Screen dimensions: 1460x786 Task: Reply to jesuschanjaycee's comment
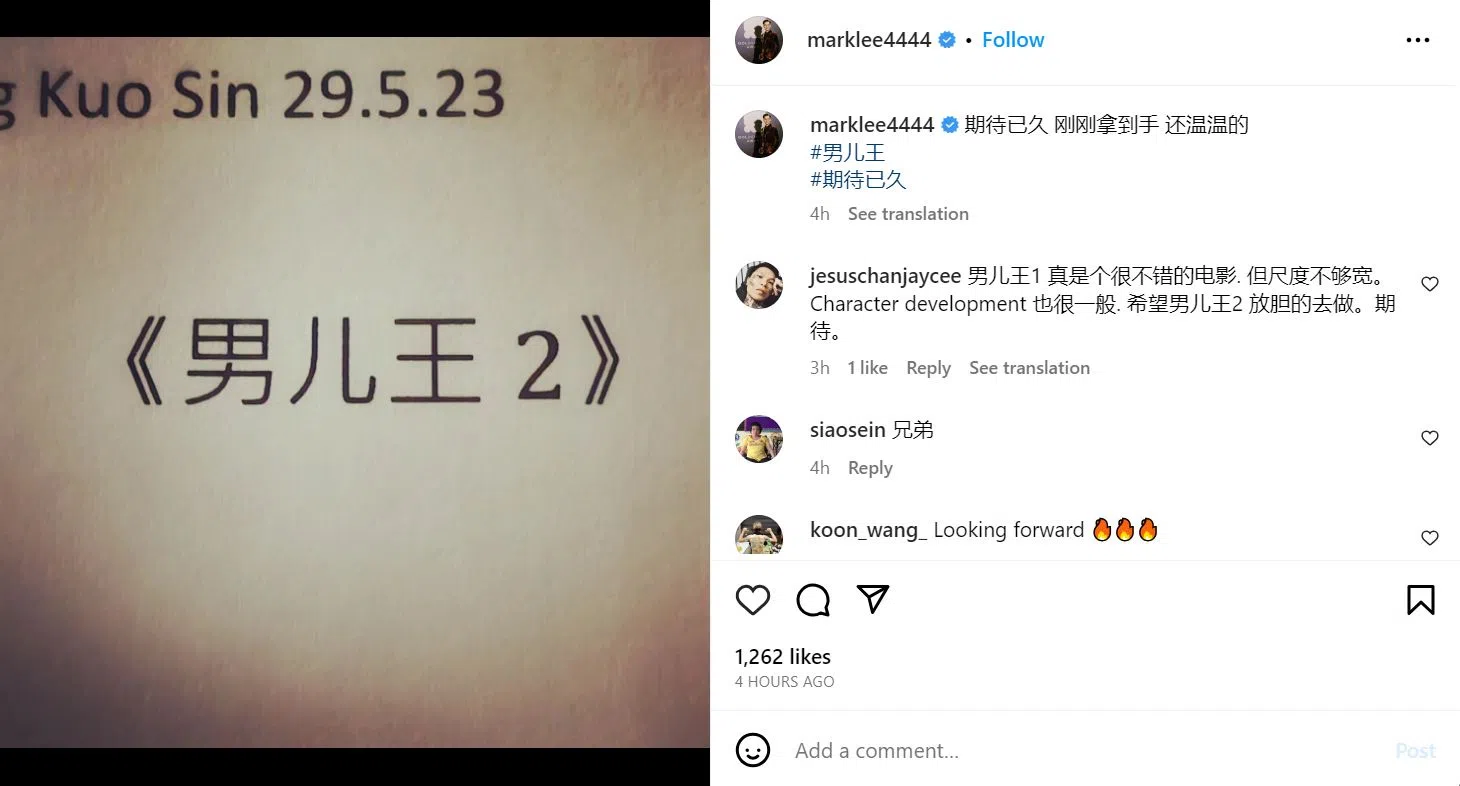click(928, 368)
